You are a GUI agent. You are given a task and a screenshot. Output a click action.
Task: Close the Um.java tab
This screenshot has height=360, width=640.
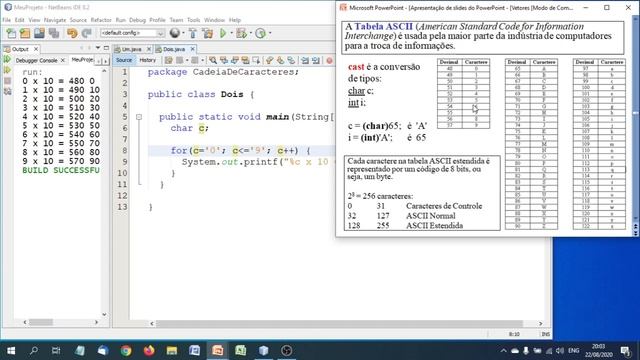pyautogui.click(x=149, y=49)
